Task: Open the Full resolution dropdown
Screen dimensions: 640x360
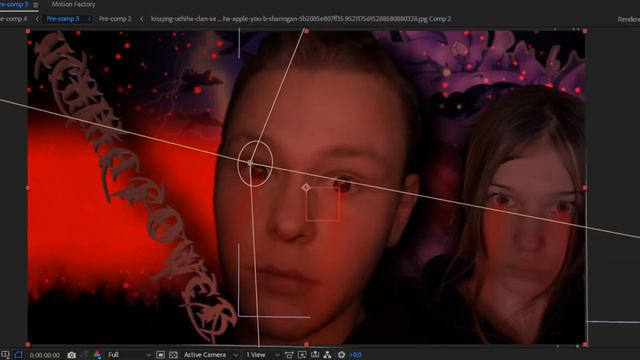Action: [x=129, y=355]
